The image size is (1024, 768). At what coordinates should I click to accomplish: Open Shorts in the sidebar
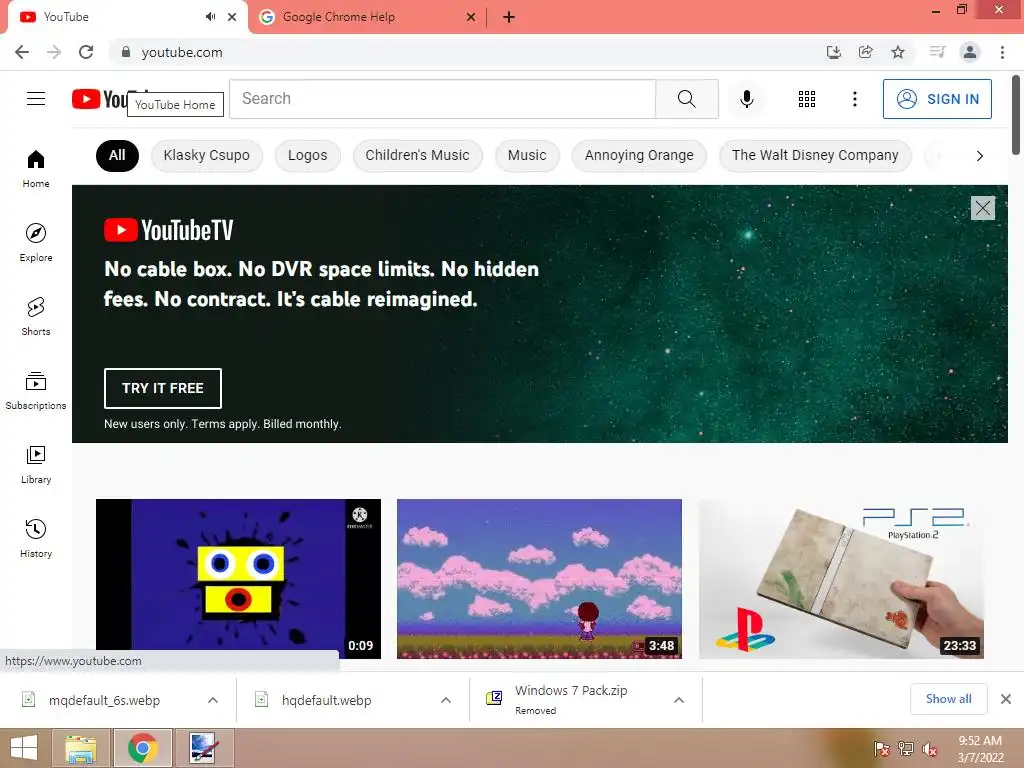(36, 316)
